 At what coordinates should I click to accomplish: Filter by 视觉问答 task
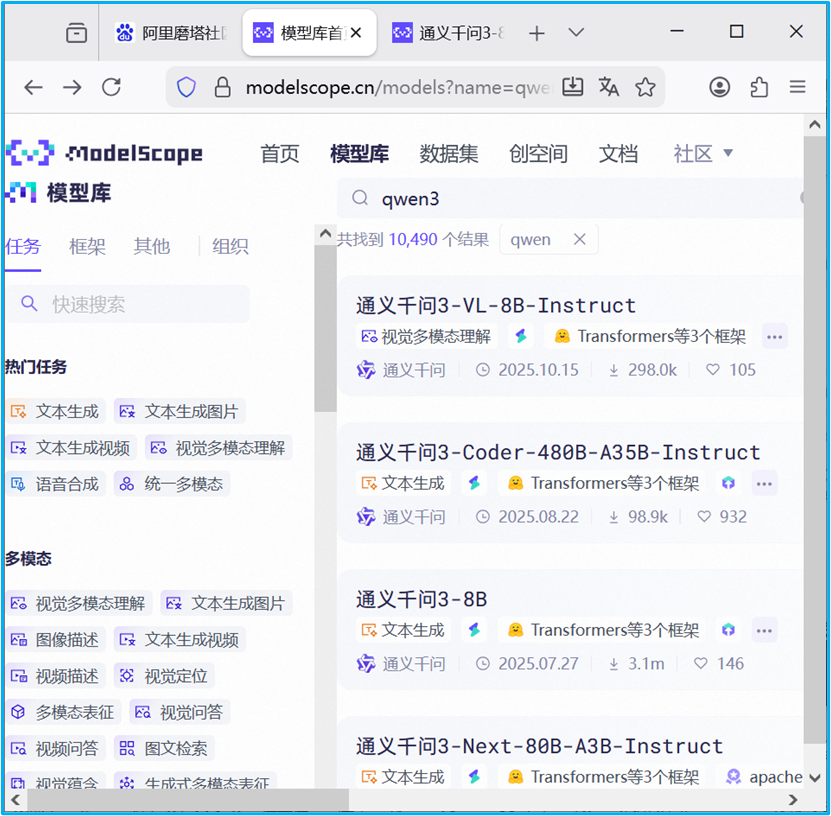(180, 712)
